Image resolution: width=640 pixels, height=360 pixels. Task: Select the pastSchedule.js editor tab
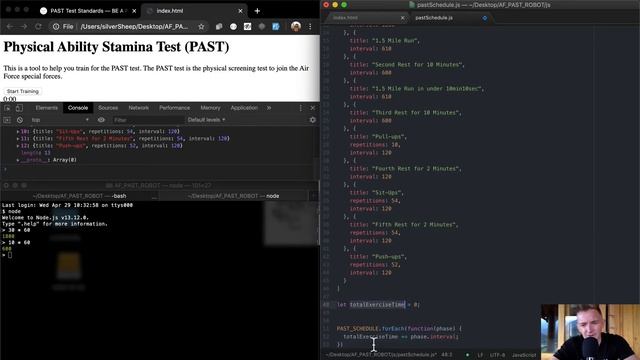(x=433, y=18)
